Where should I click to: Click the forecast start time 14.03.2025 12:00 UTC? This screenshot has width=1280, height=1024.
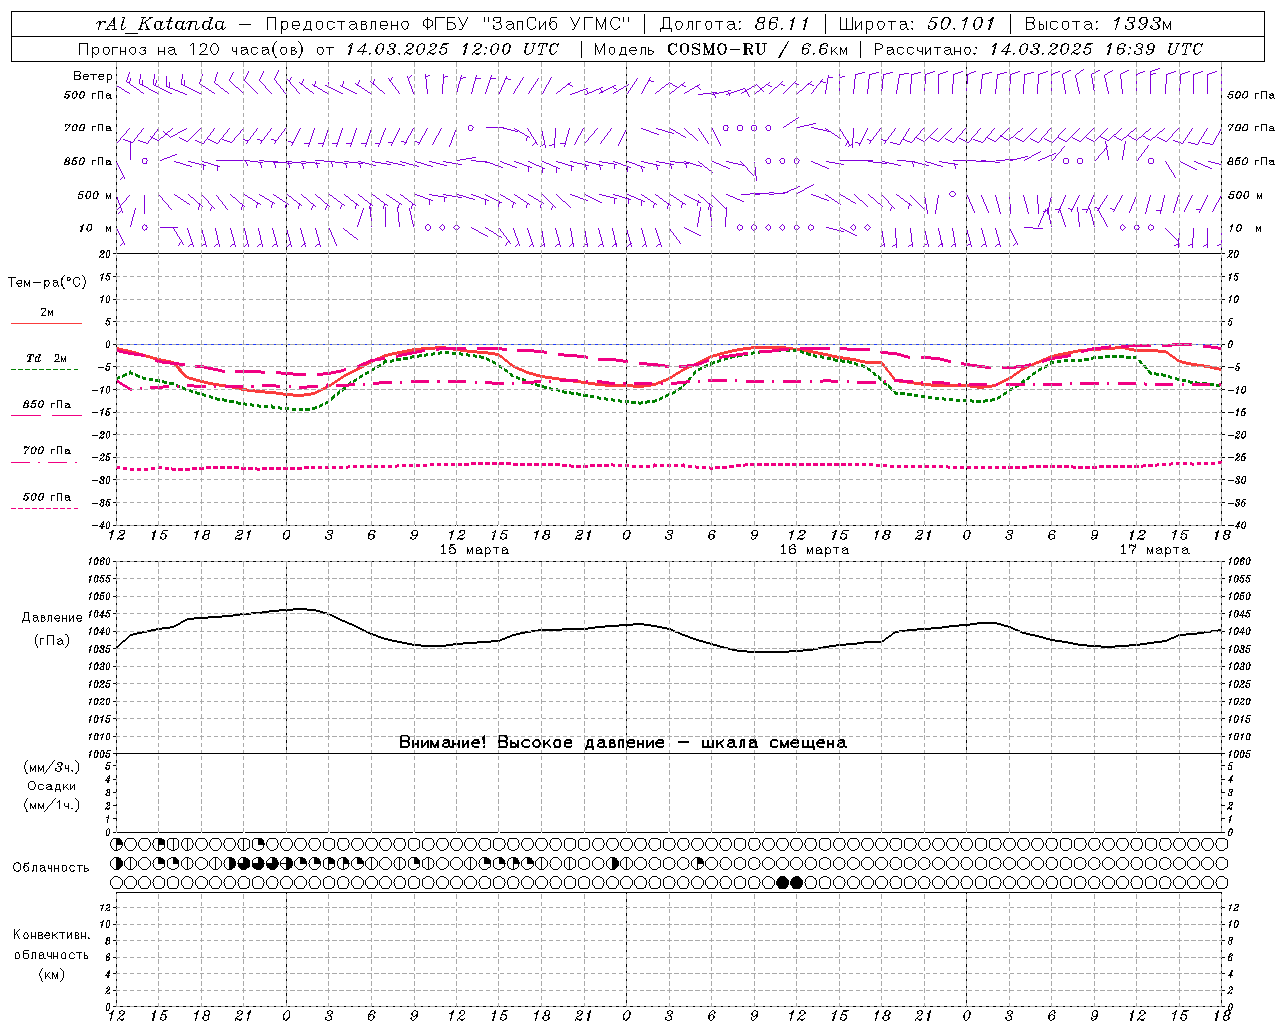(x=452, y=49)
